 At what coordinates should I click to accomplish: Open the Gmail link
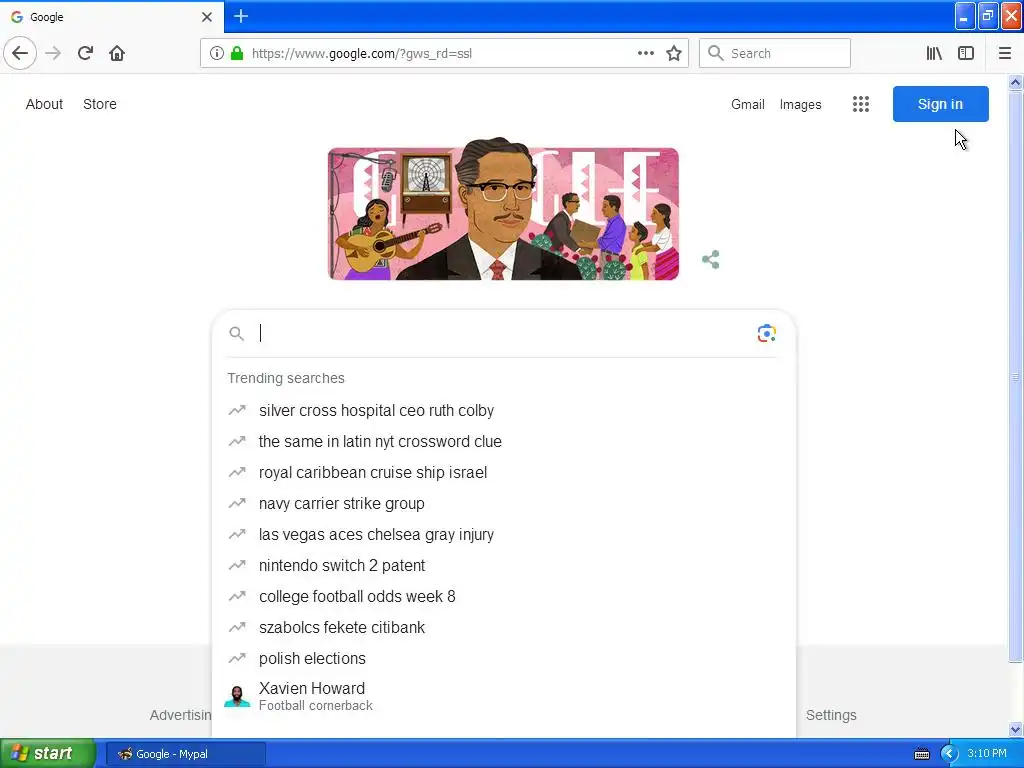pyautogui.click(x=748, y=104)
